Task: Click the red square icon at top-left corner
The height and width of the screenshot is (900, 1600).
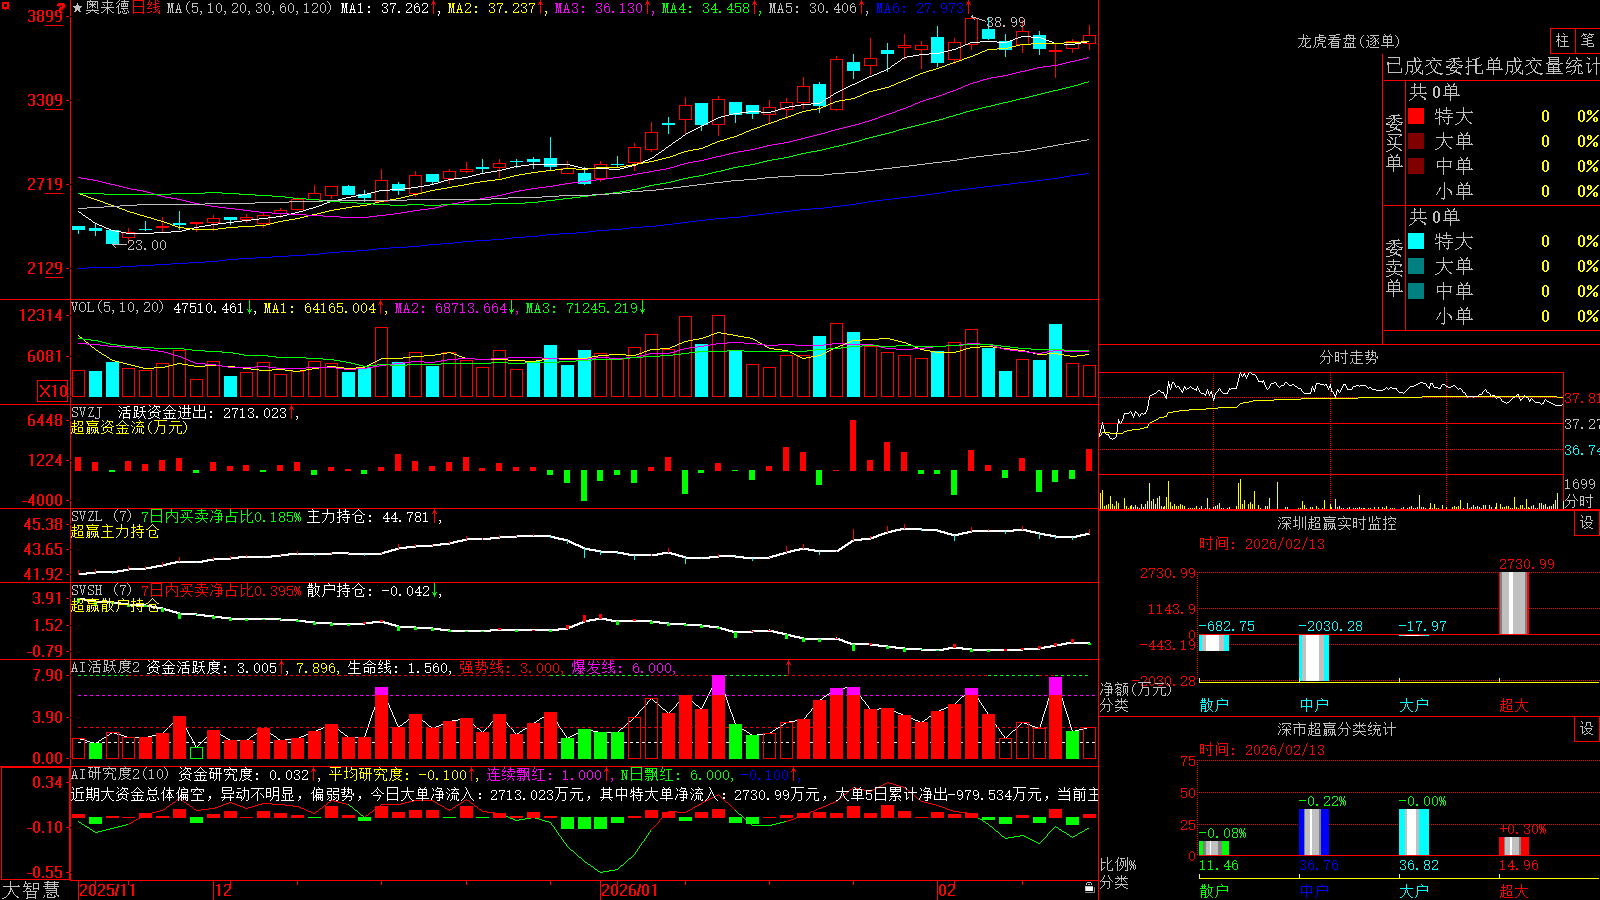Action: (x=5, y=6)
